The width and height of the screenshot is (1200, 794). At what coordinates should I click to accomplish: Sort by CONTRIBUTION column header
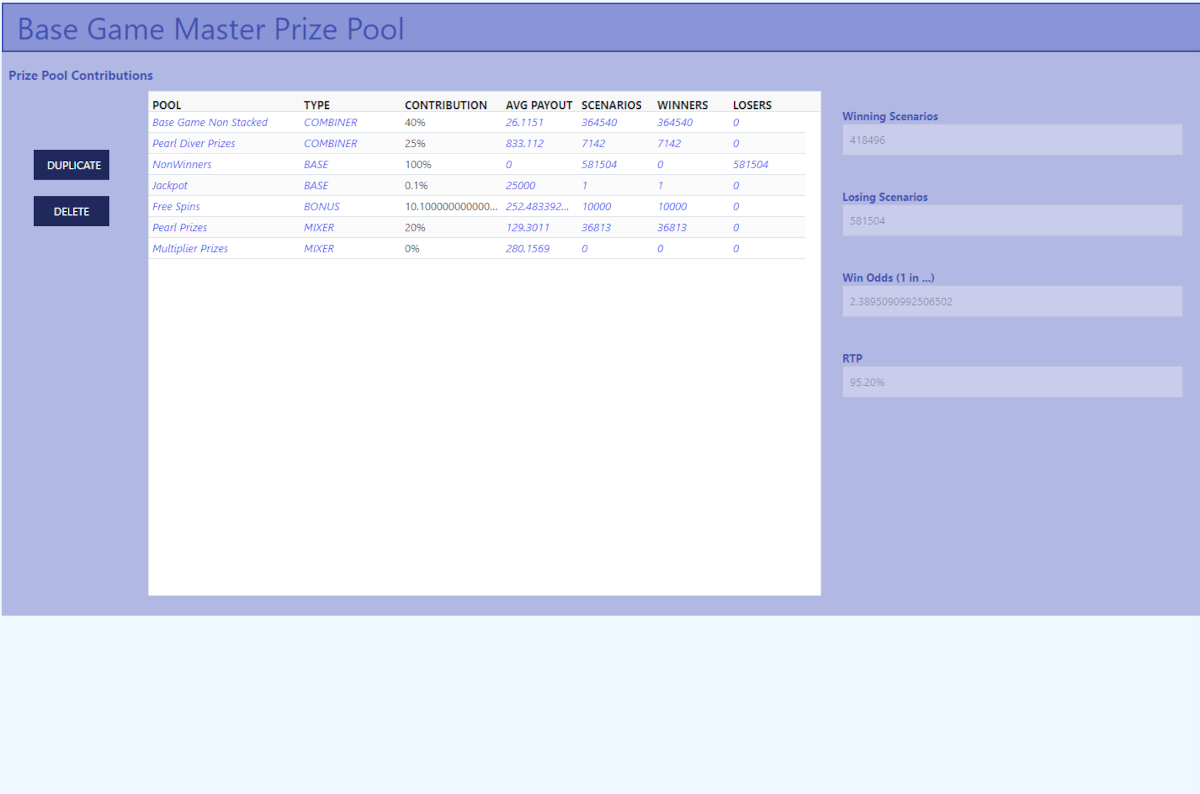(446, 105)
